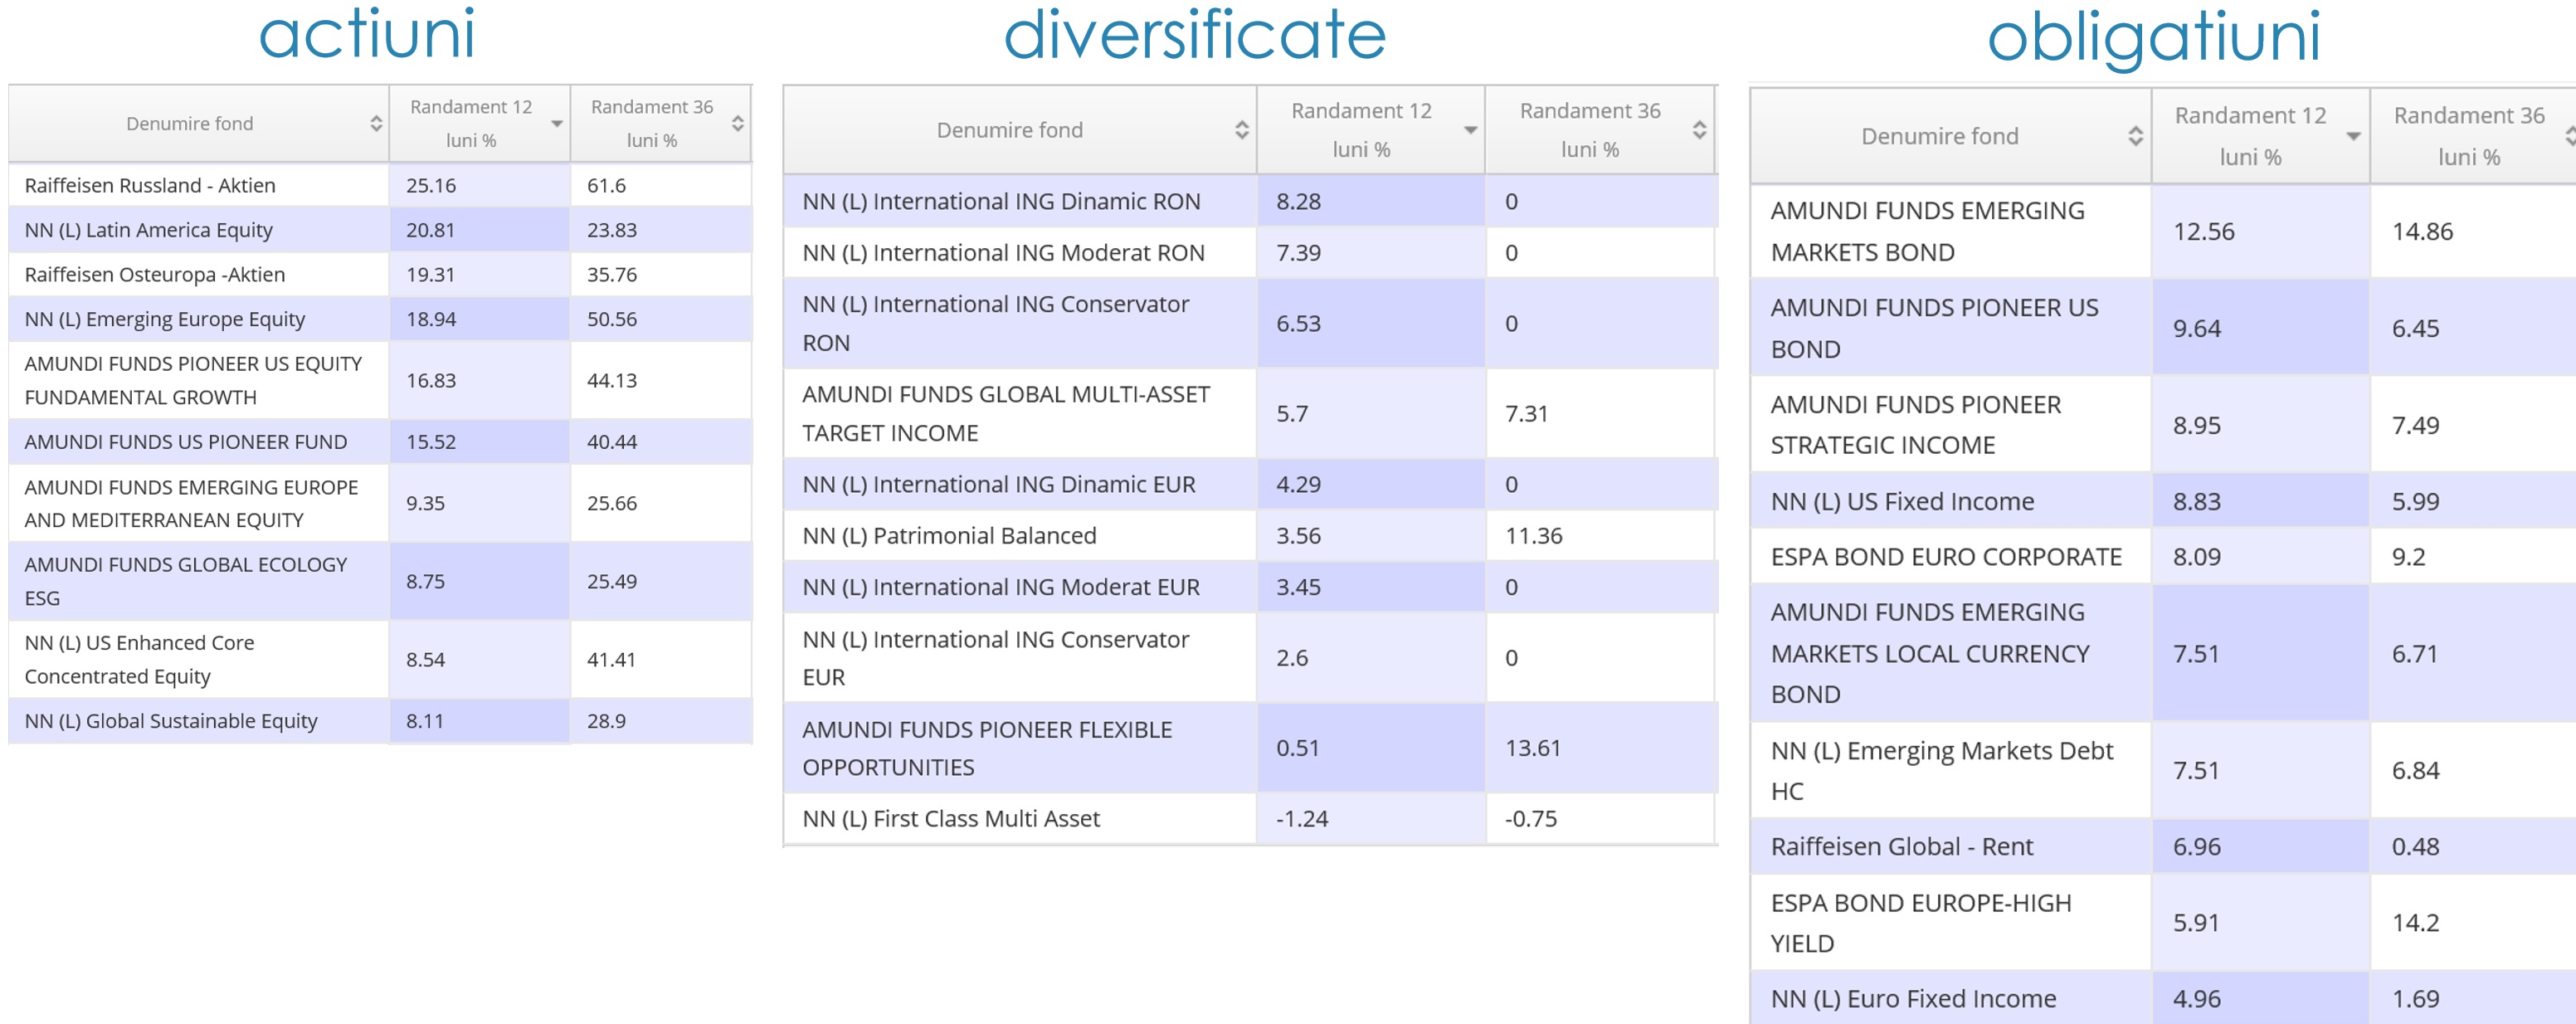
Task: Open NN (L) Latin America Equity fund
Action: 148,230
